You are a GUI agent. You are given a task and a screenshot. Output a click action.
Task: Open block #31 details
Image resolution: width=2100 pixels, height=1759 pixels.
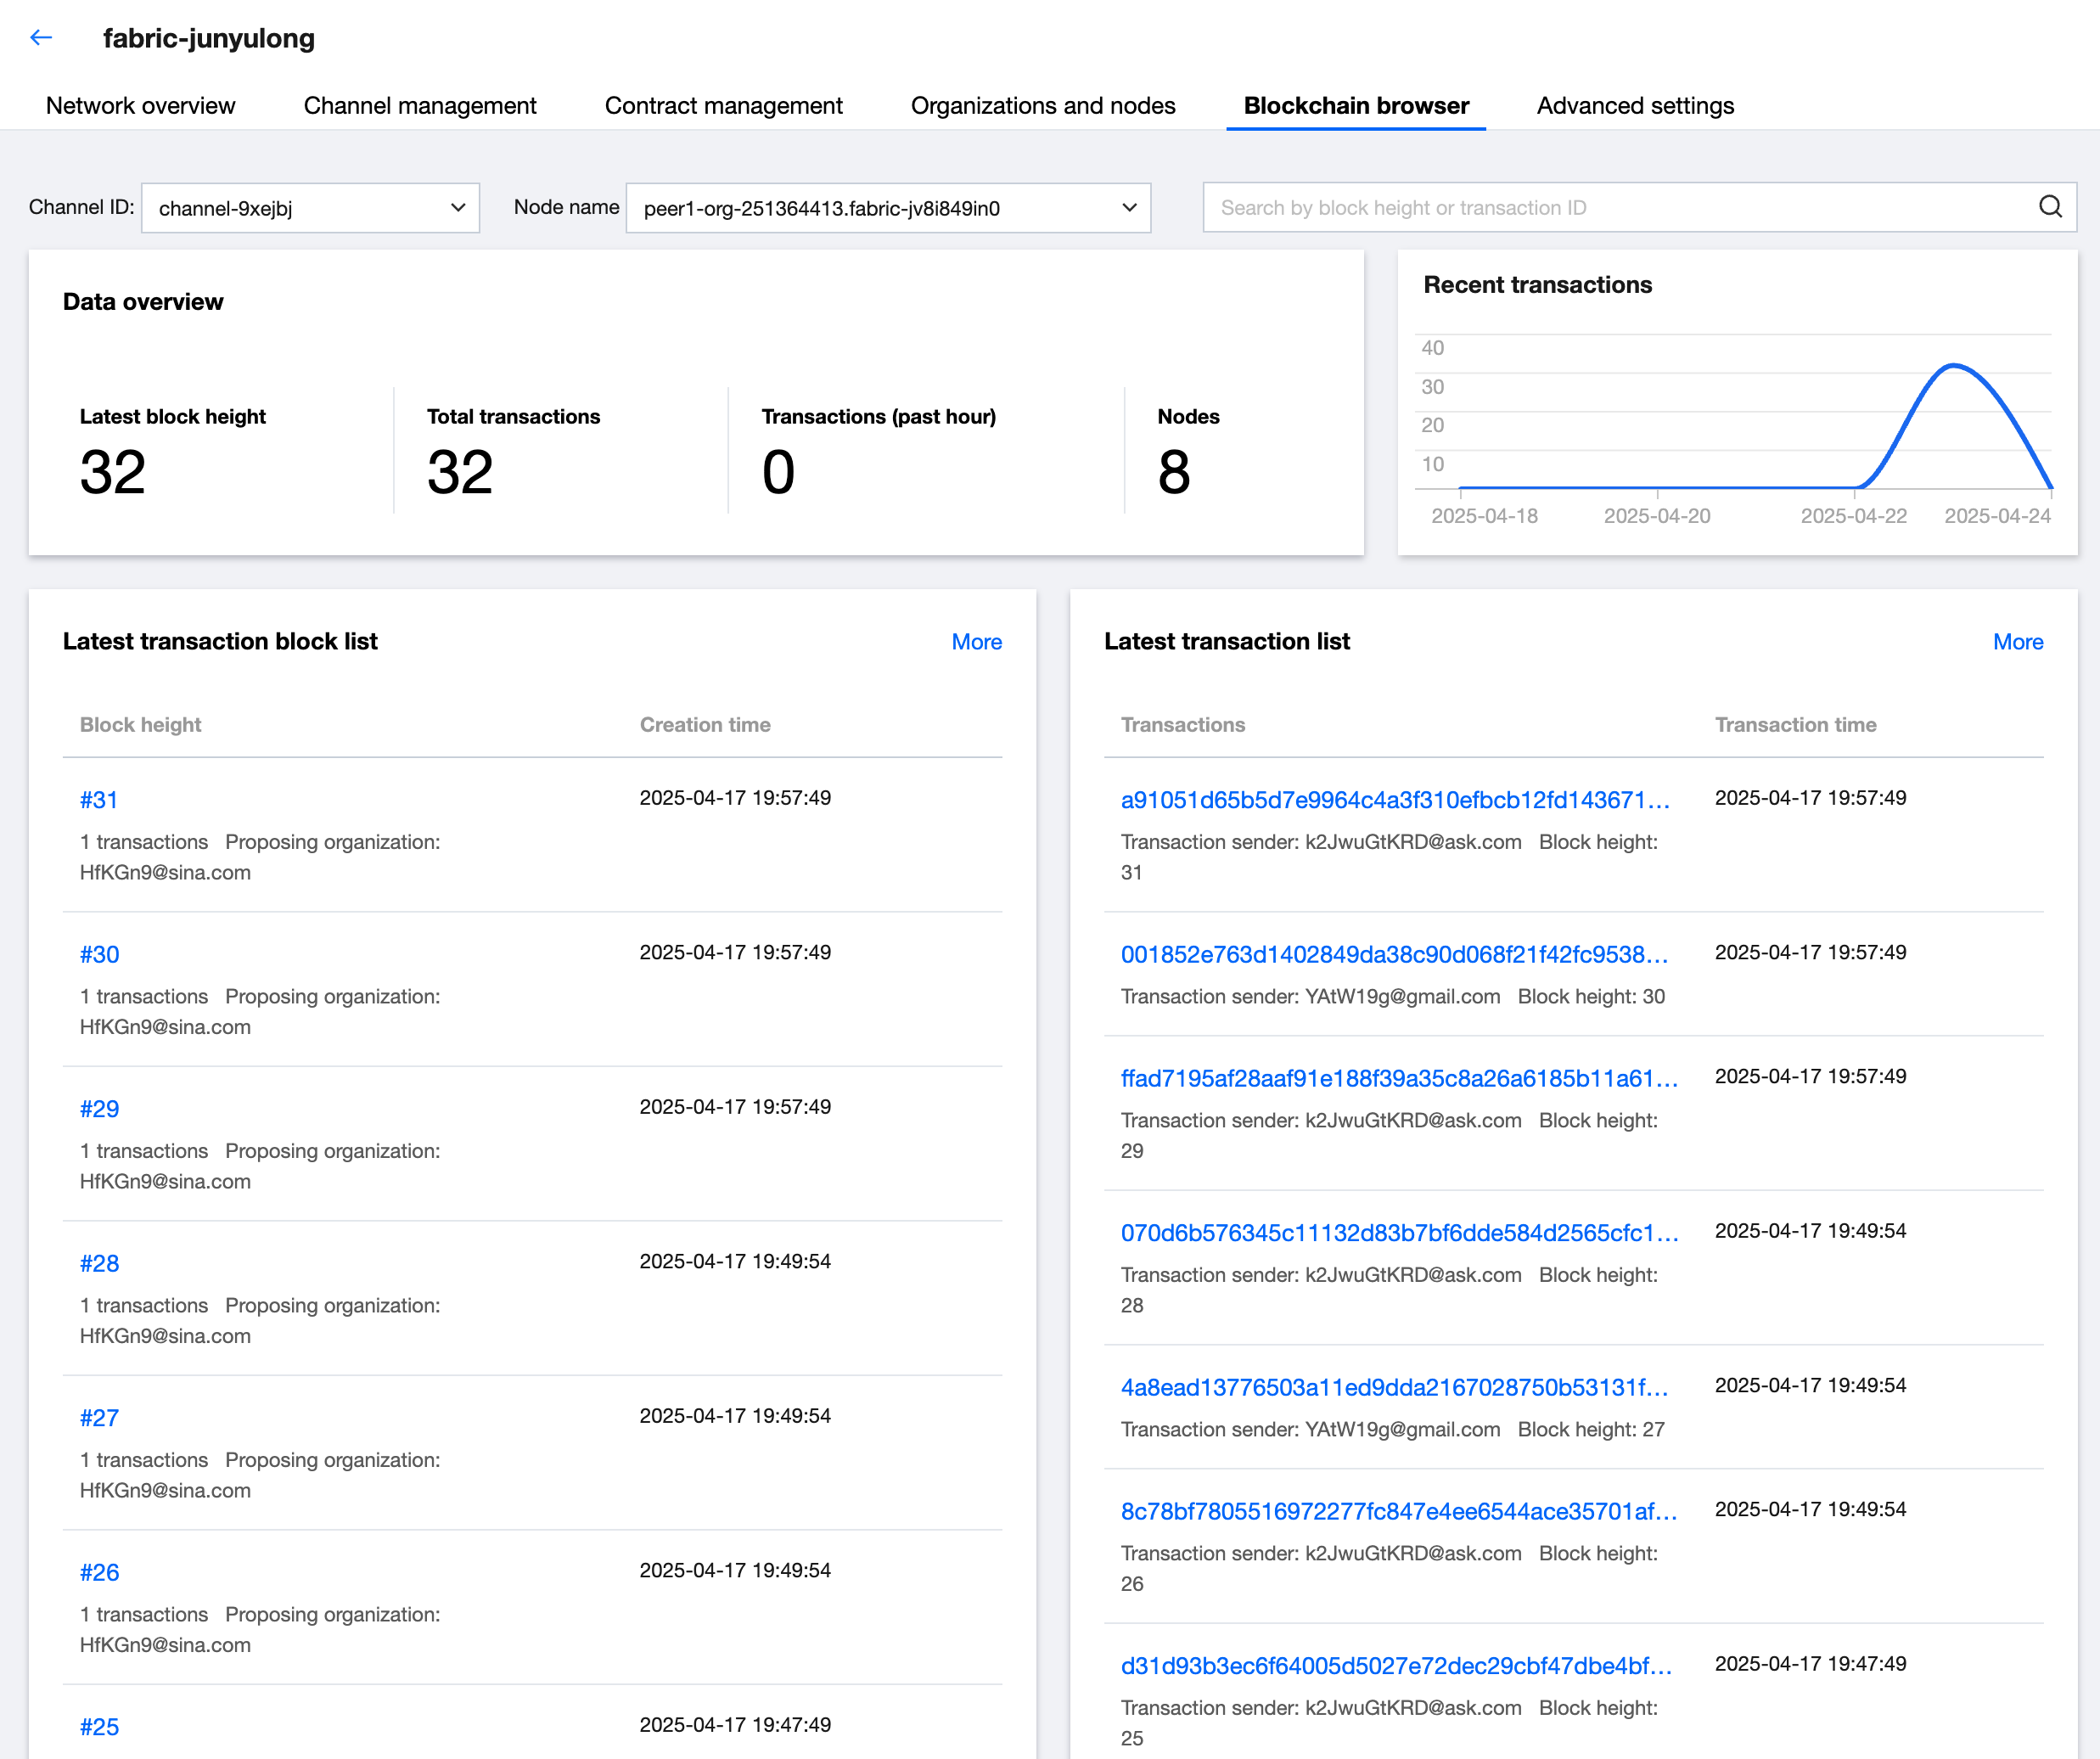pos(99,800)
